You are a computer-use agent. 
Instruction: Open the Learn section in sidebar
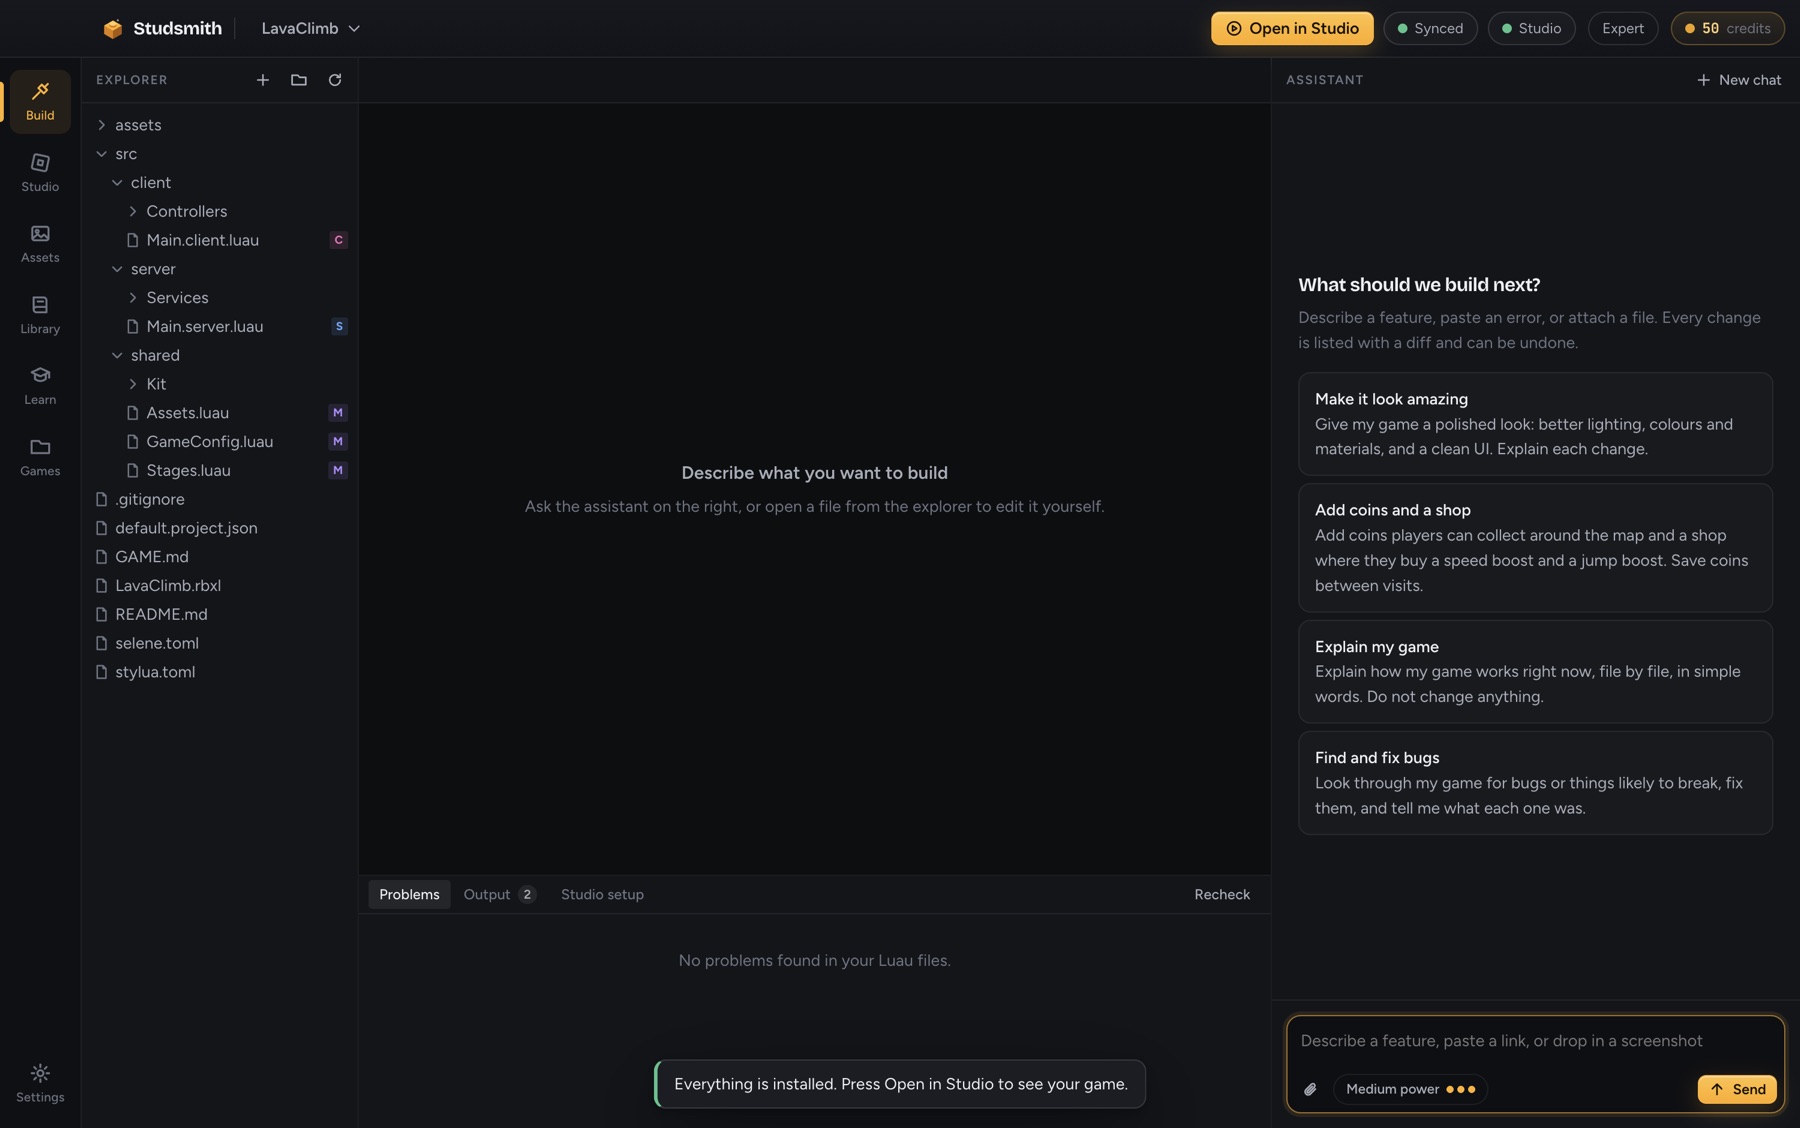click(40, 386)
